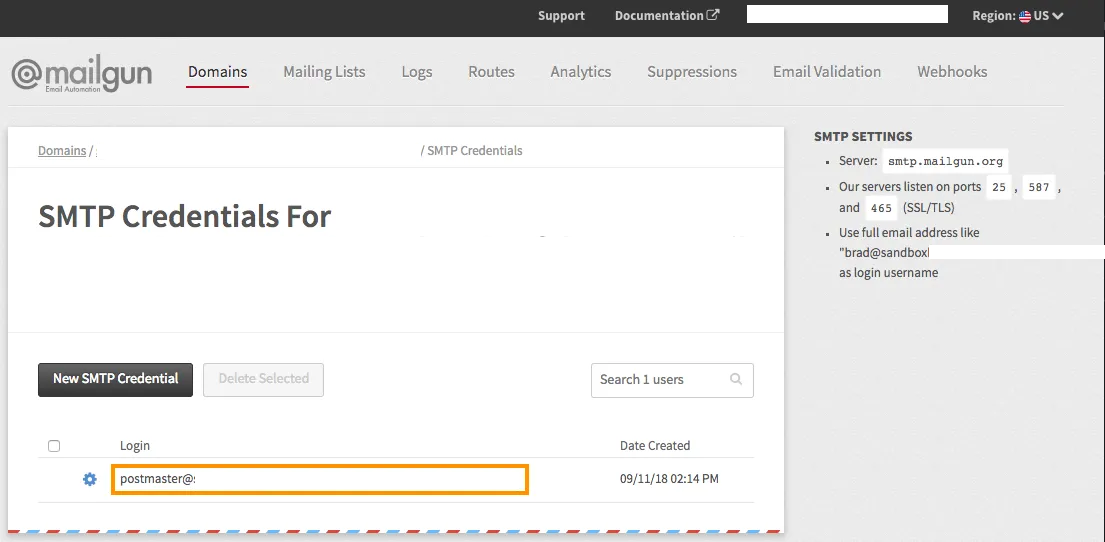Click the Mailgun logo
This screenshot has height=542, width=1105.
coord(81,75)
